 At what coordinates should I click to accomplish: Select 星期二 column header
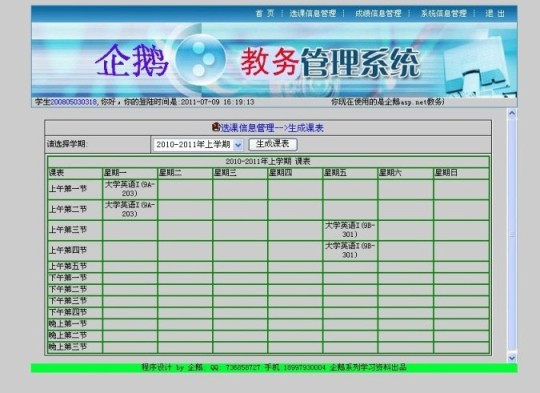pos(185,173)
